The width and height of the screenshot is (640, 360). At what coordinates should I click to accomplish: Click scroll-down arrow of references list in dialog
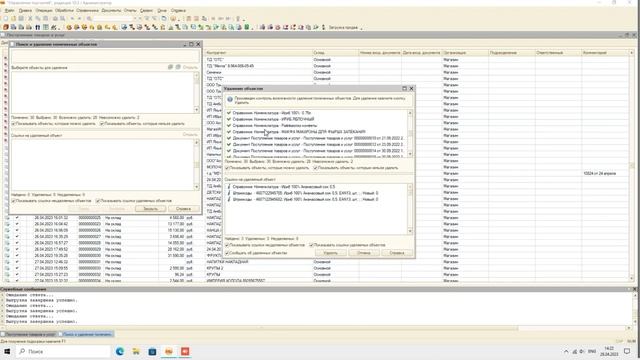(410, 231)
